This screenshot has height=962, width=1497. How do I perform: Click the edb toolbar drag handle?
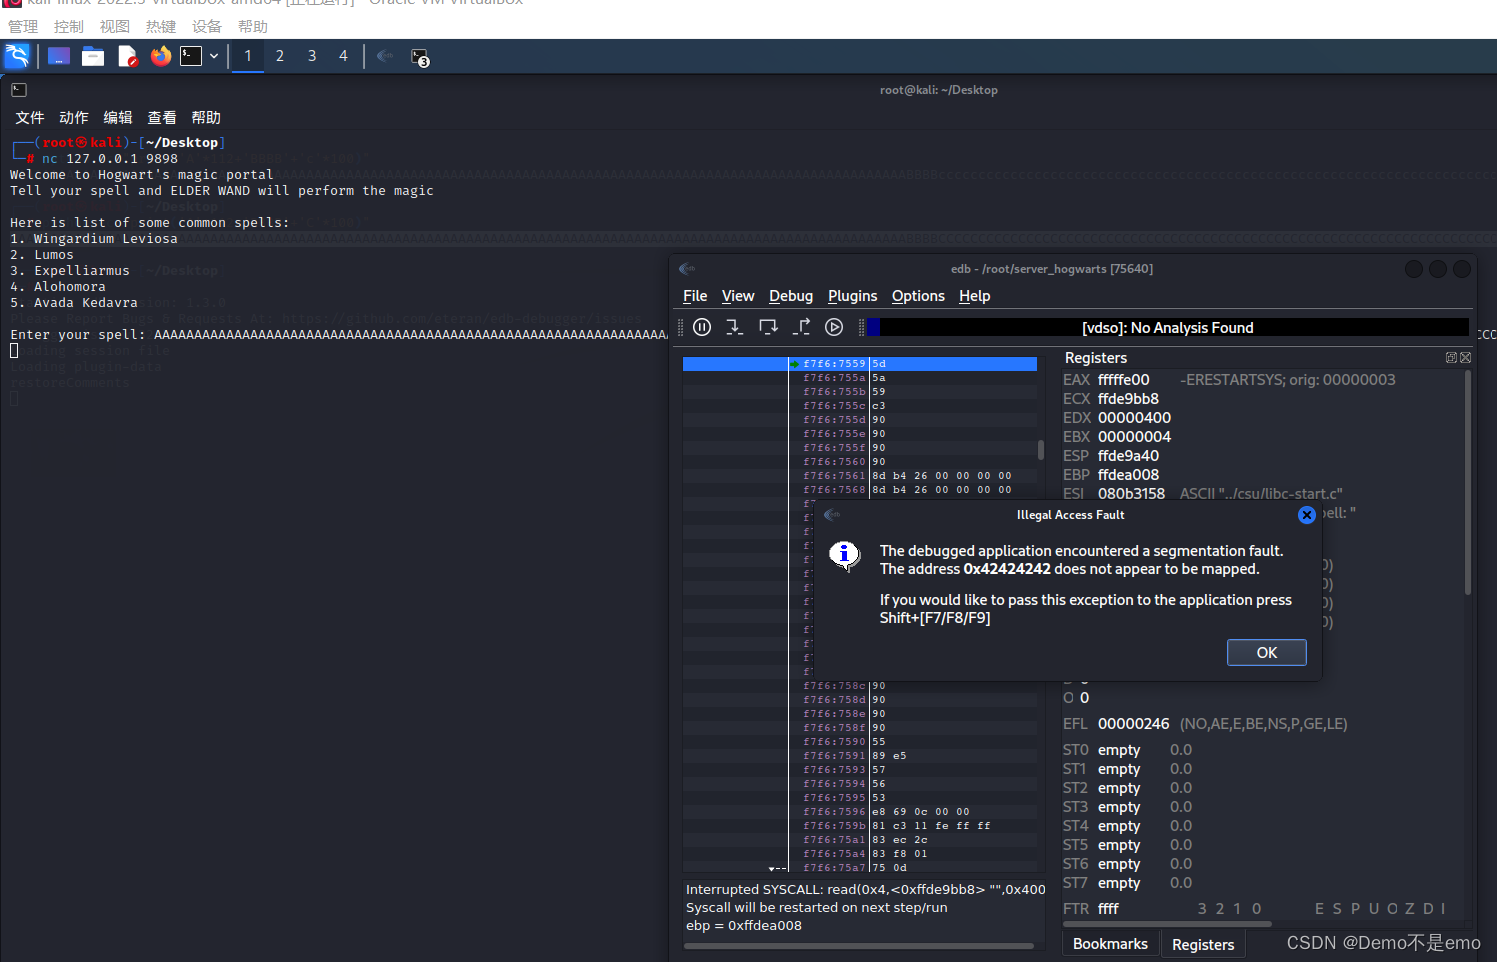[x=681, y=327]
